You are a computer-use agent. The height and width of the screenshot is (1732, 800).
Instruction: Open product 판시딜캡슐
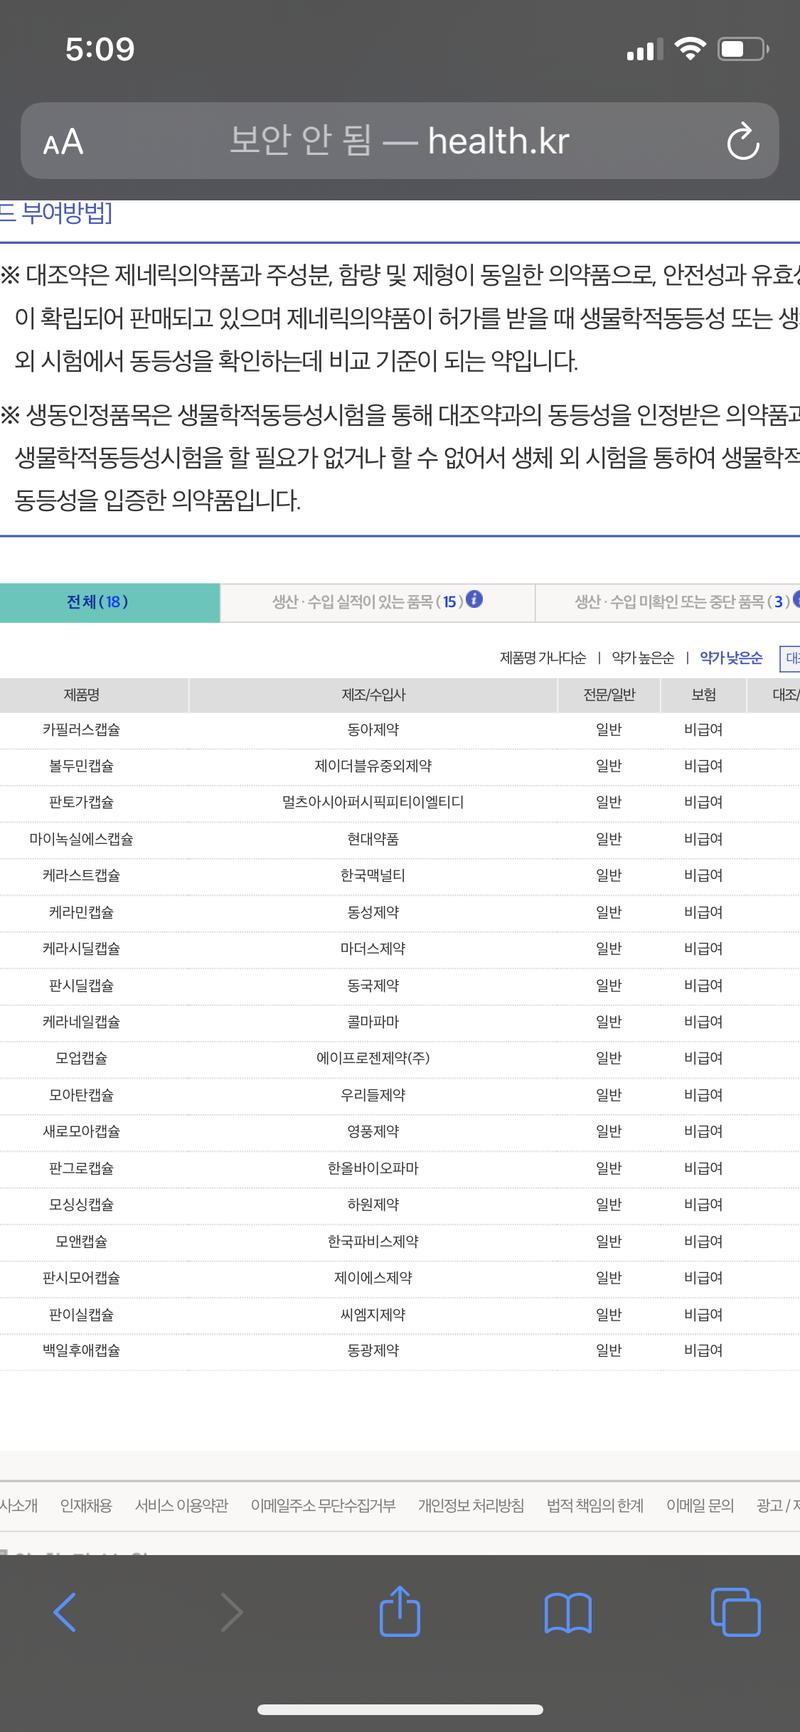pyautogui.click(x=82, y=986)
